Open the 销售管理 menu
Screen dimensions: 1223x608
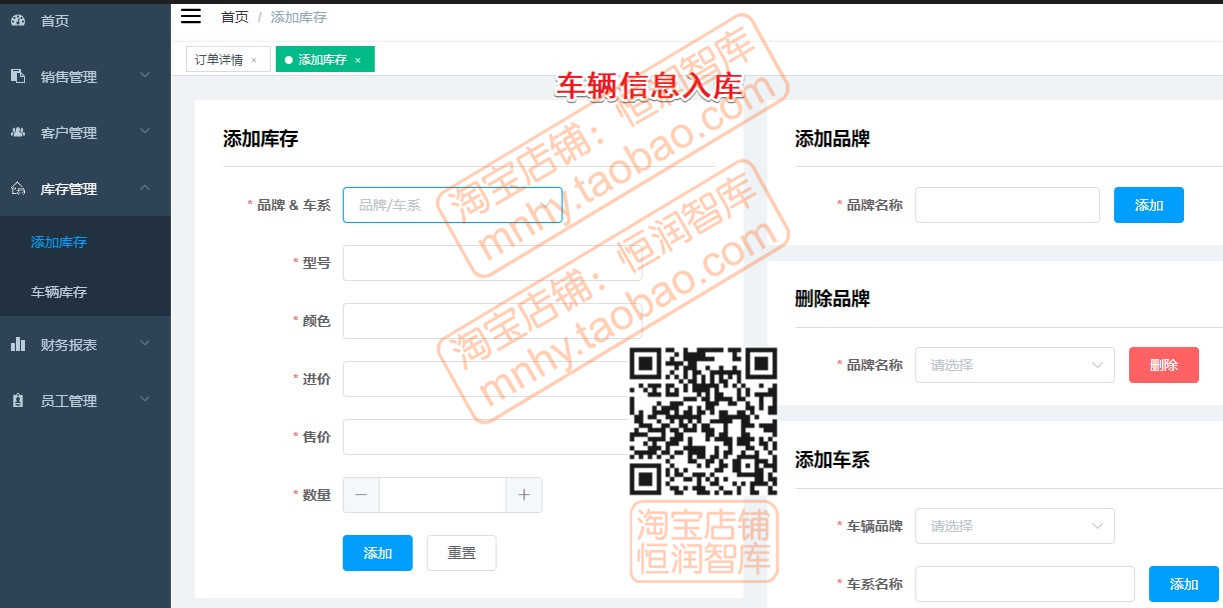tap(85, 76)
